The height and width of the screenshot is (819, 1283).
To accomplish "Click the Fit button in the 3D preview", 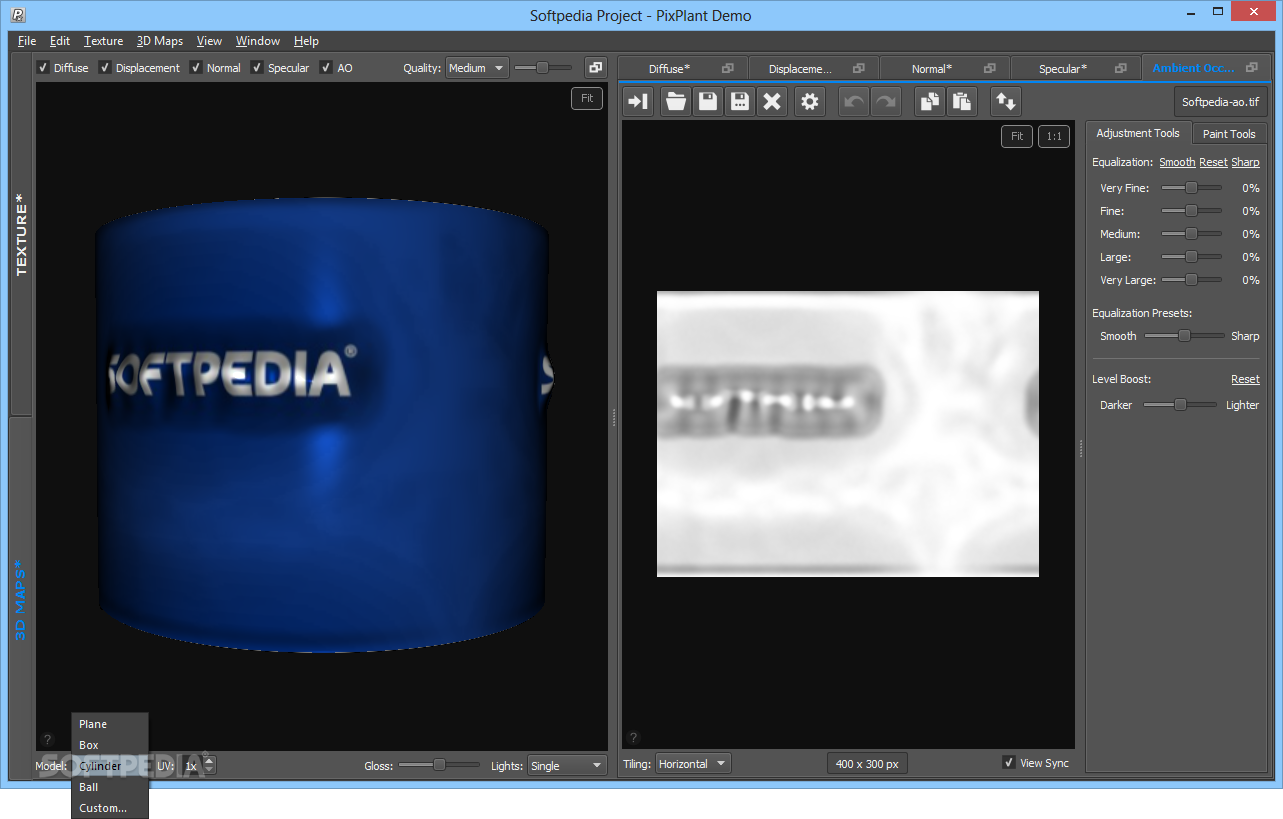I will point(587,98).
